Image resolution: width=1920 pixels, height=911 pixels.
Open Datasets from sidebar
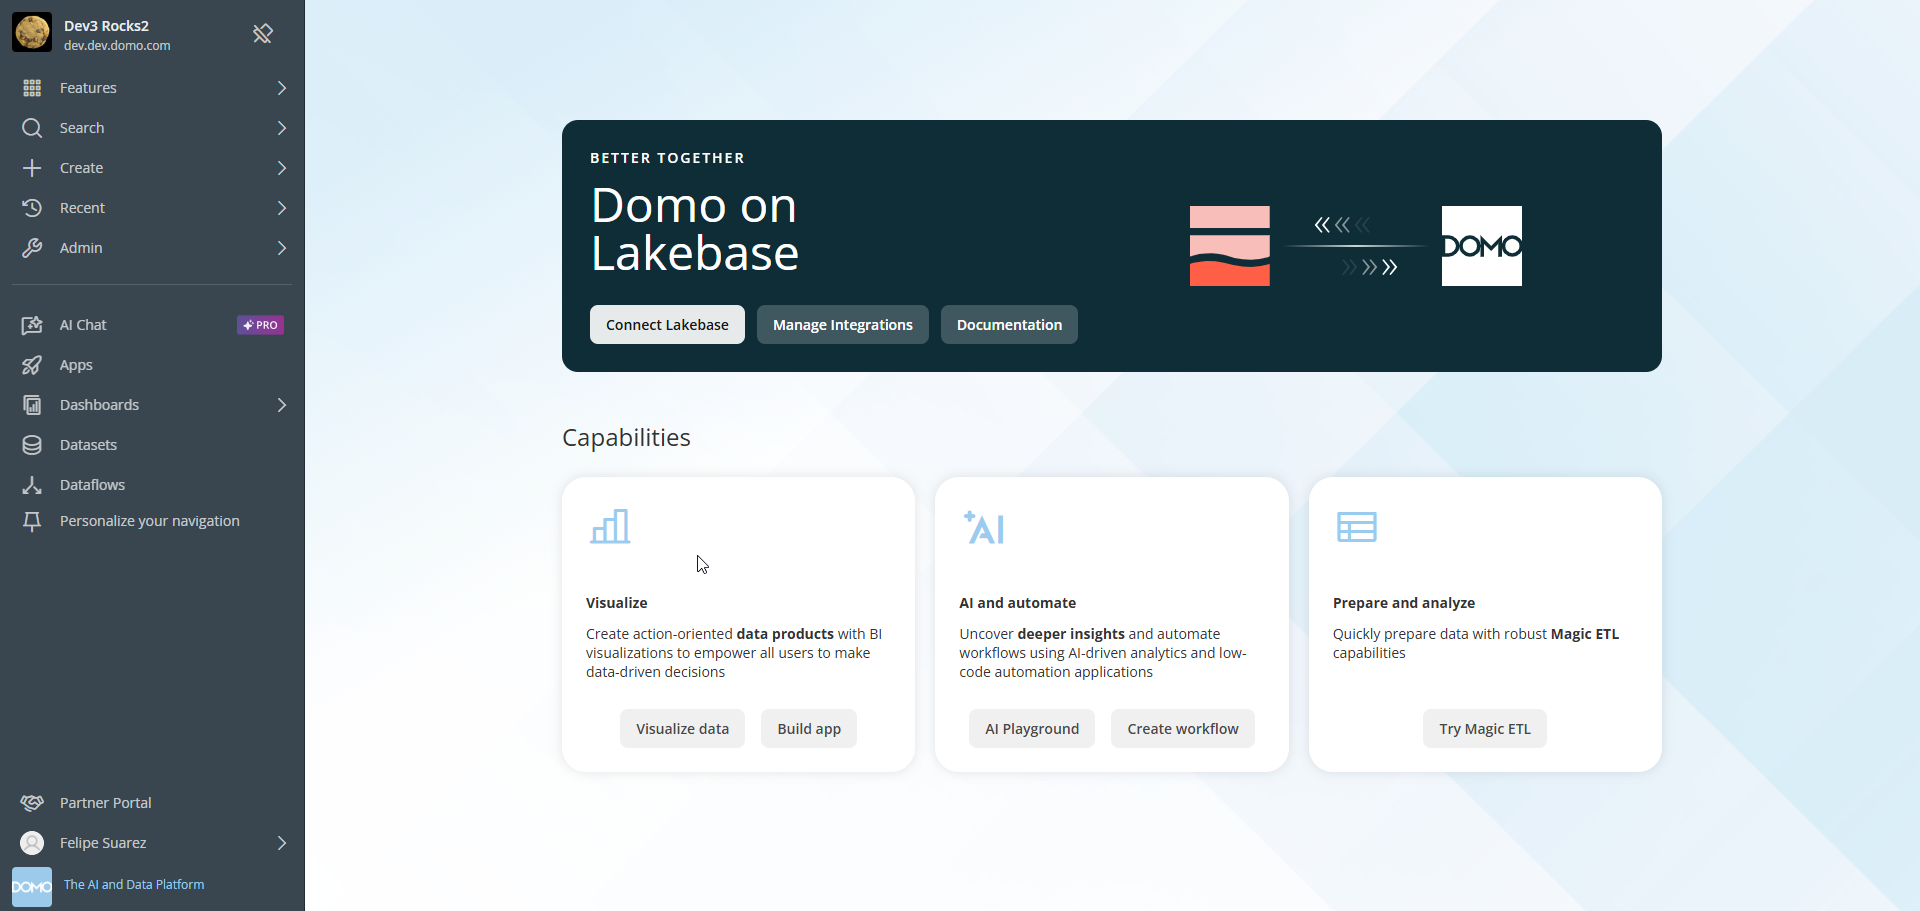point(152,445)
